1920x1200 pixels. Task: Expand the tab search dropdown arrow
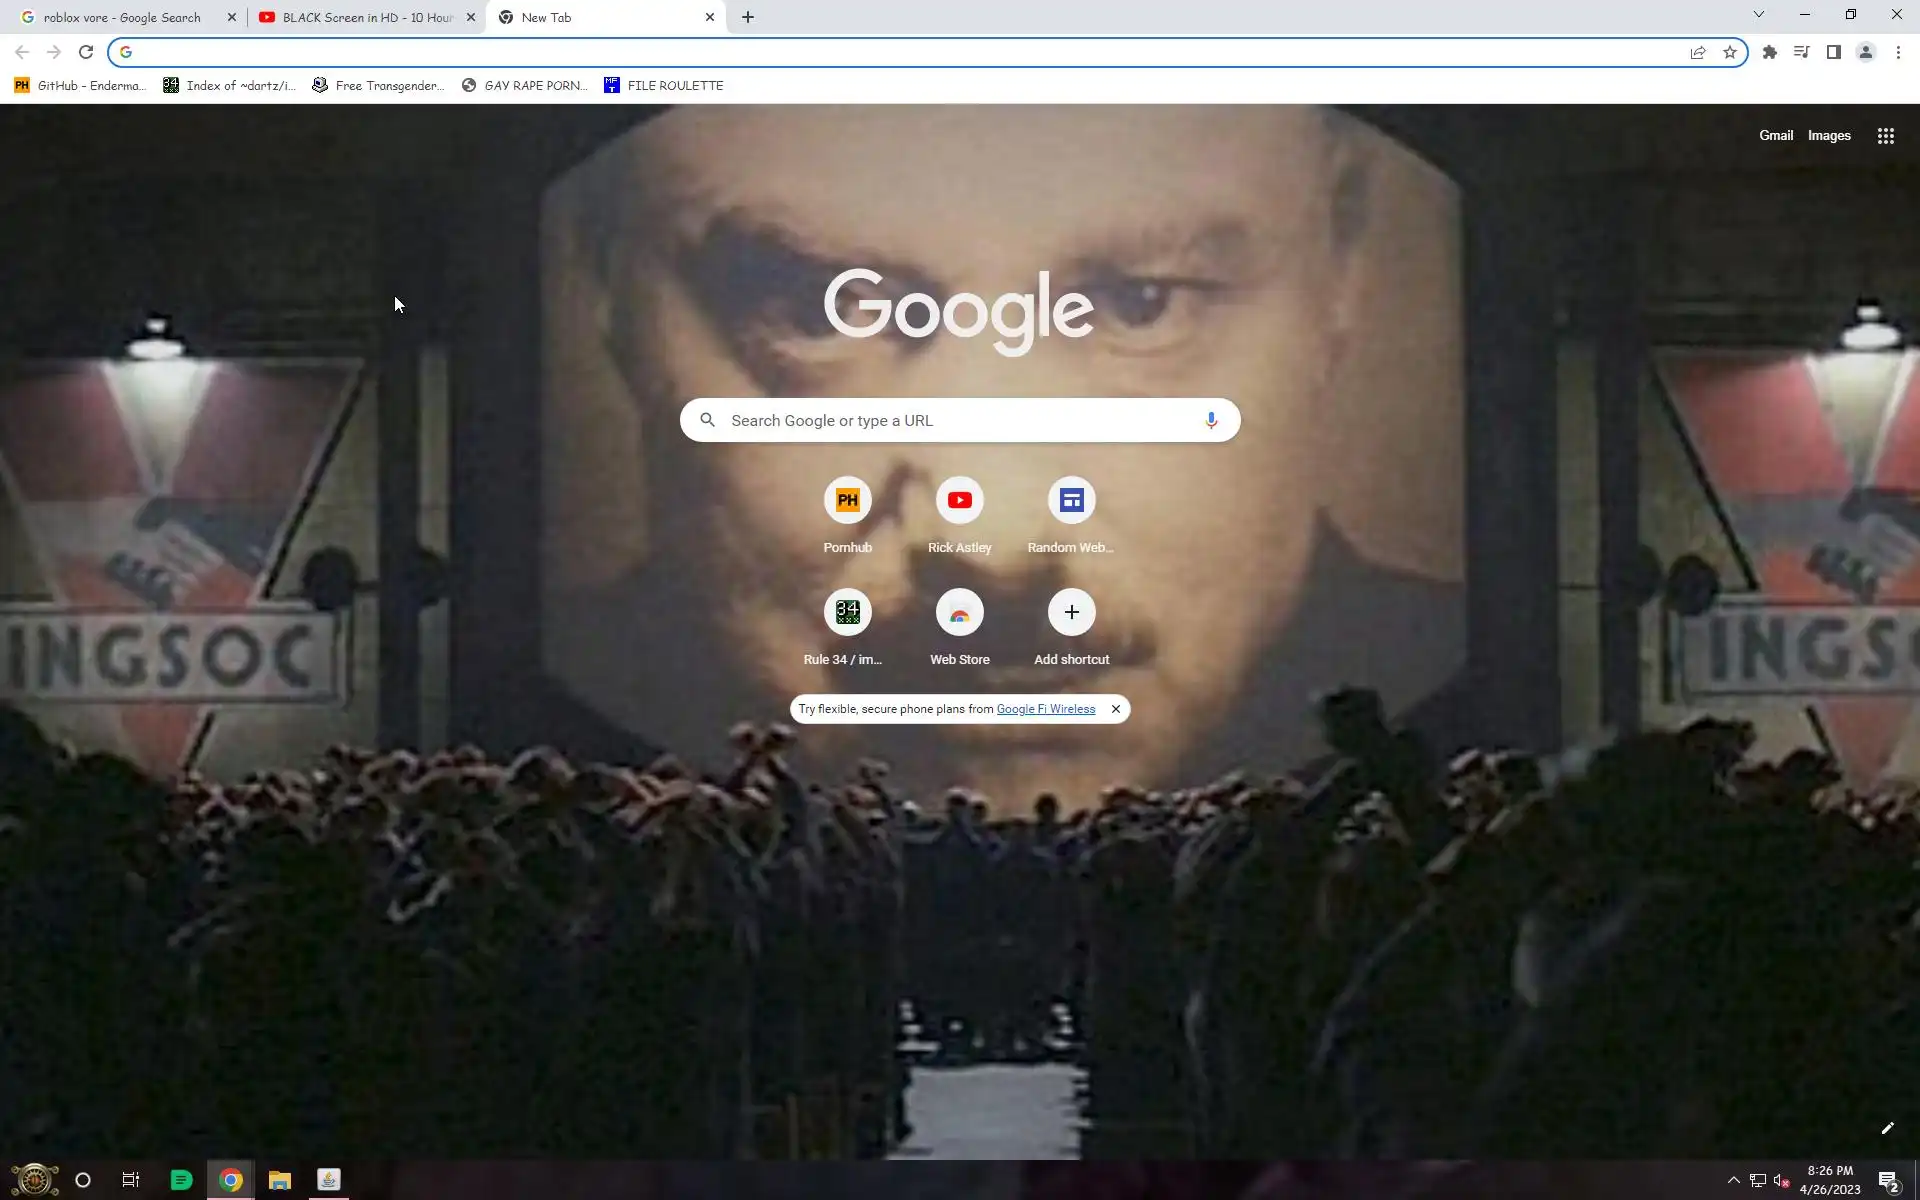(x=1758, y=15)
